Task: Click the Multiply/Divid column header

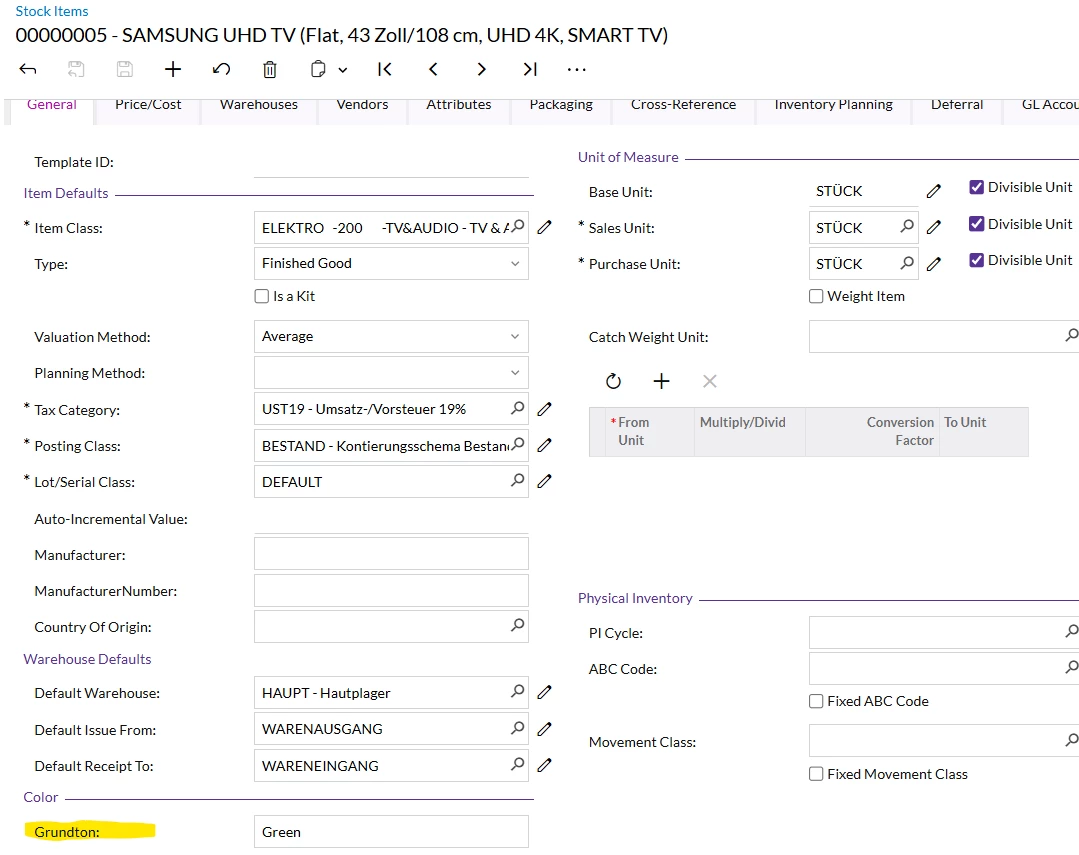Action: [x=749, y=432]
